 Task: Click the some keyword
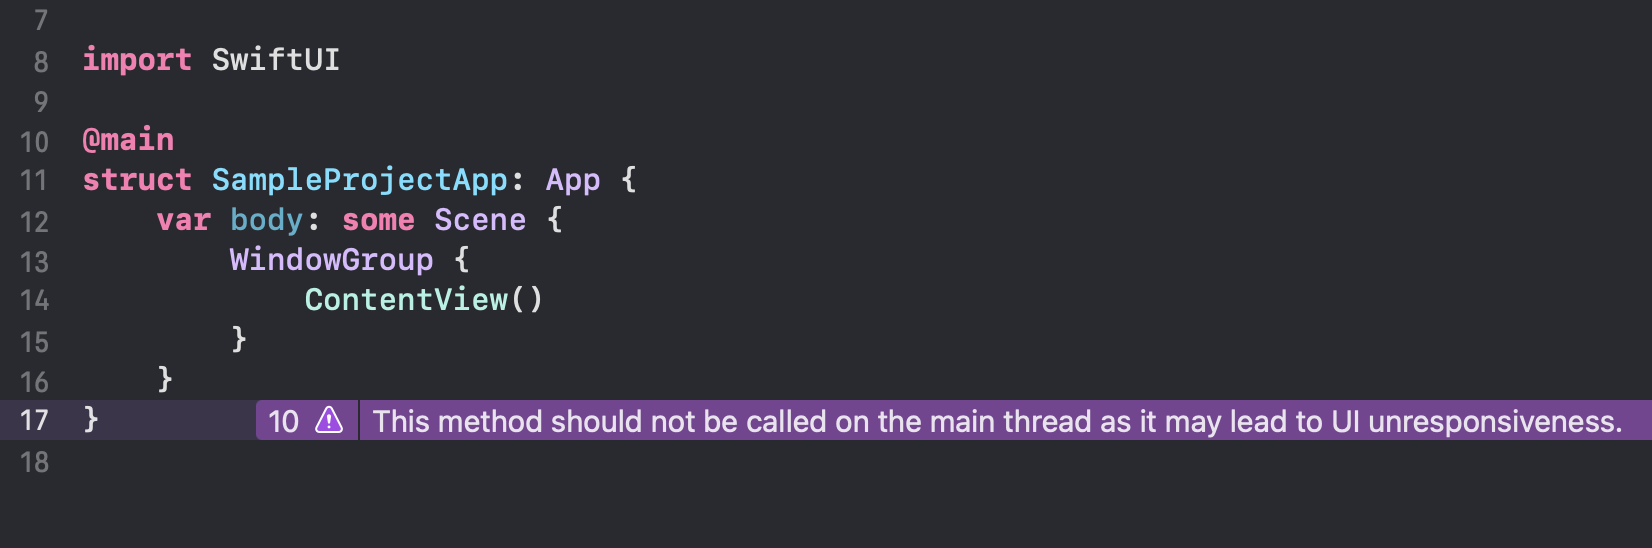pyautogui.click(x=378, y=220)
